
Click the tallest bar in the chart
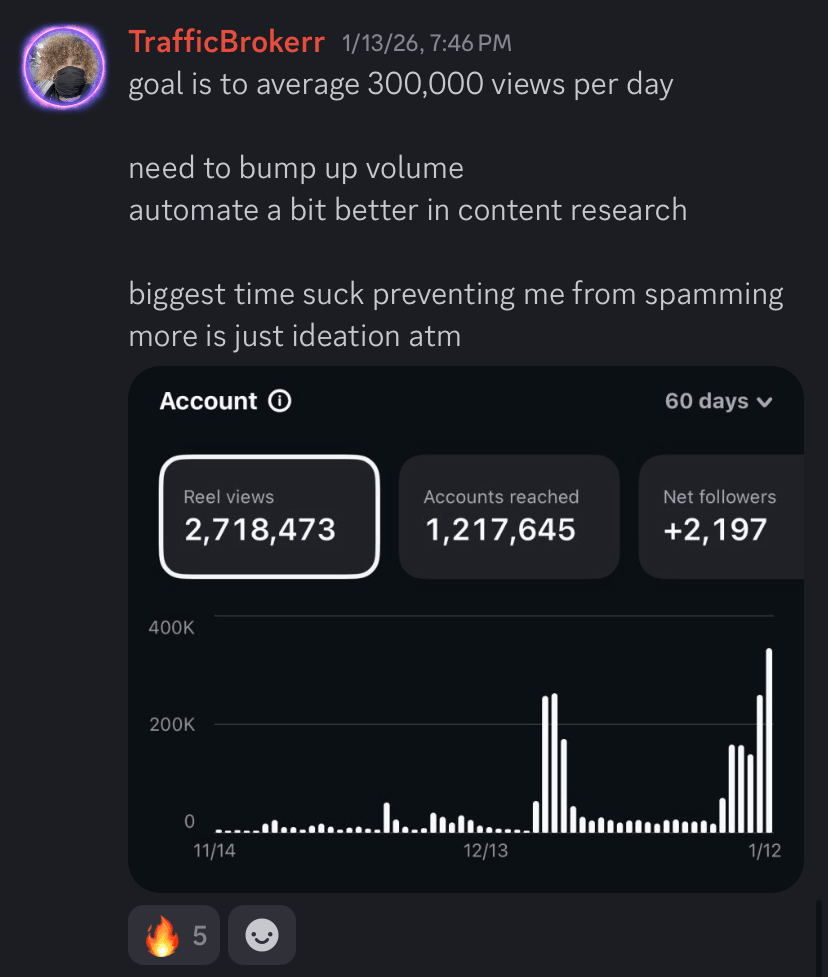point(769,740)
